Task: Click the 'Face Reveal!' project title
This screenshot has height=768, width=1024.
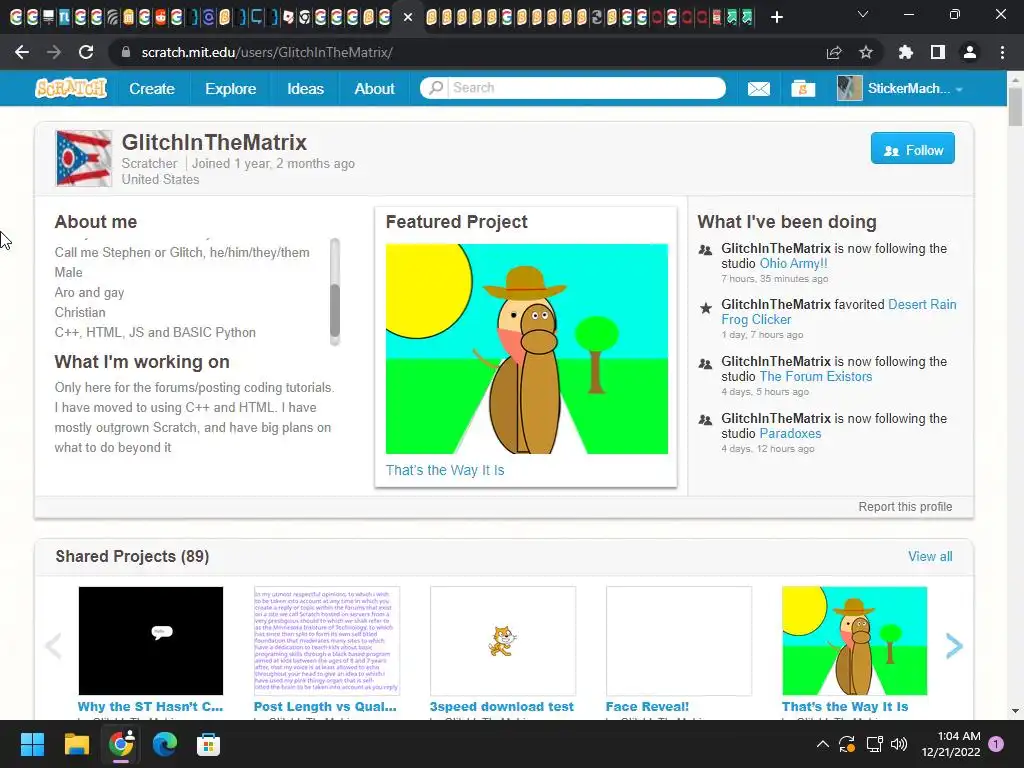Action: (x=647, y=706)
